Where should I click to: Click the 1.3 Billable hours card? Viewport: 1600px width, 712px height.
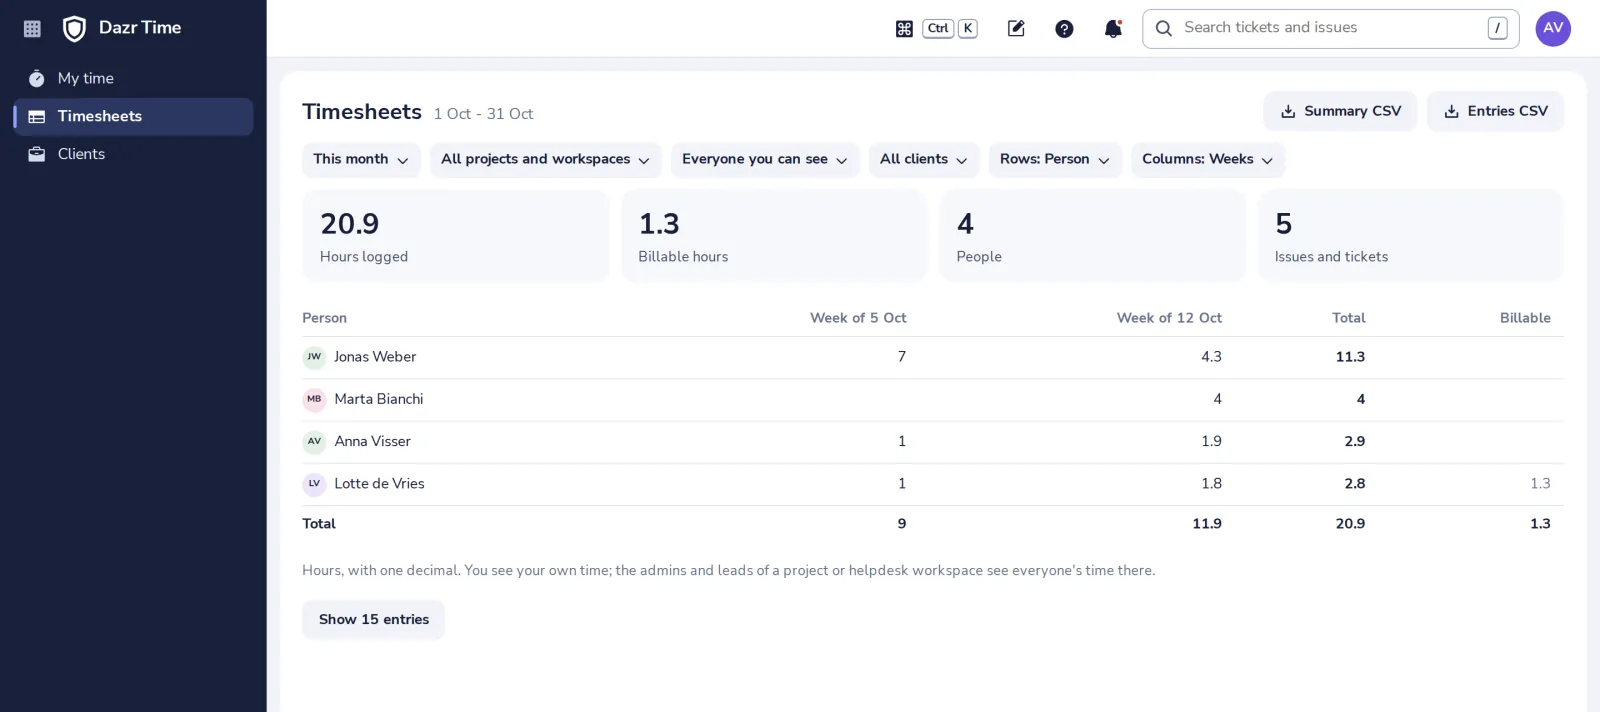pos(774,236)
